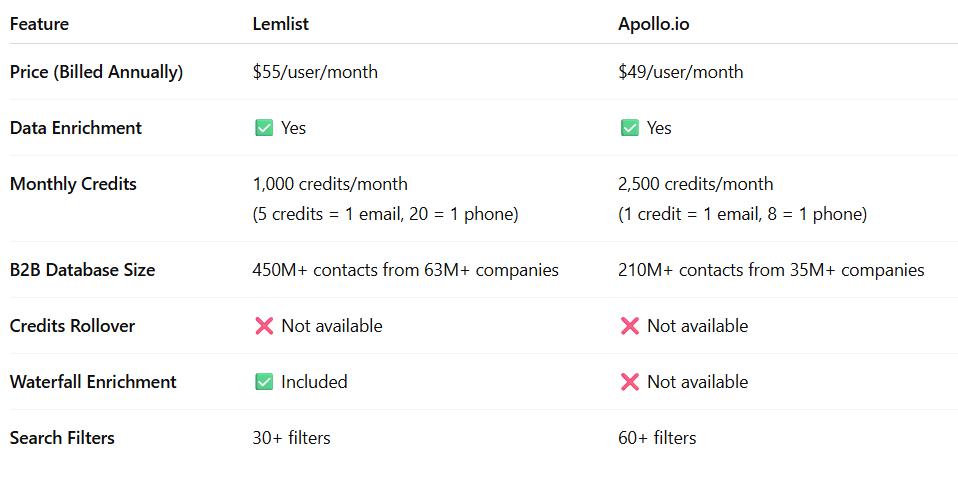
Task: Click the red cross in Lemlist Credits Rollover
Action: pyautogui.click(x=264, y=325)
